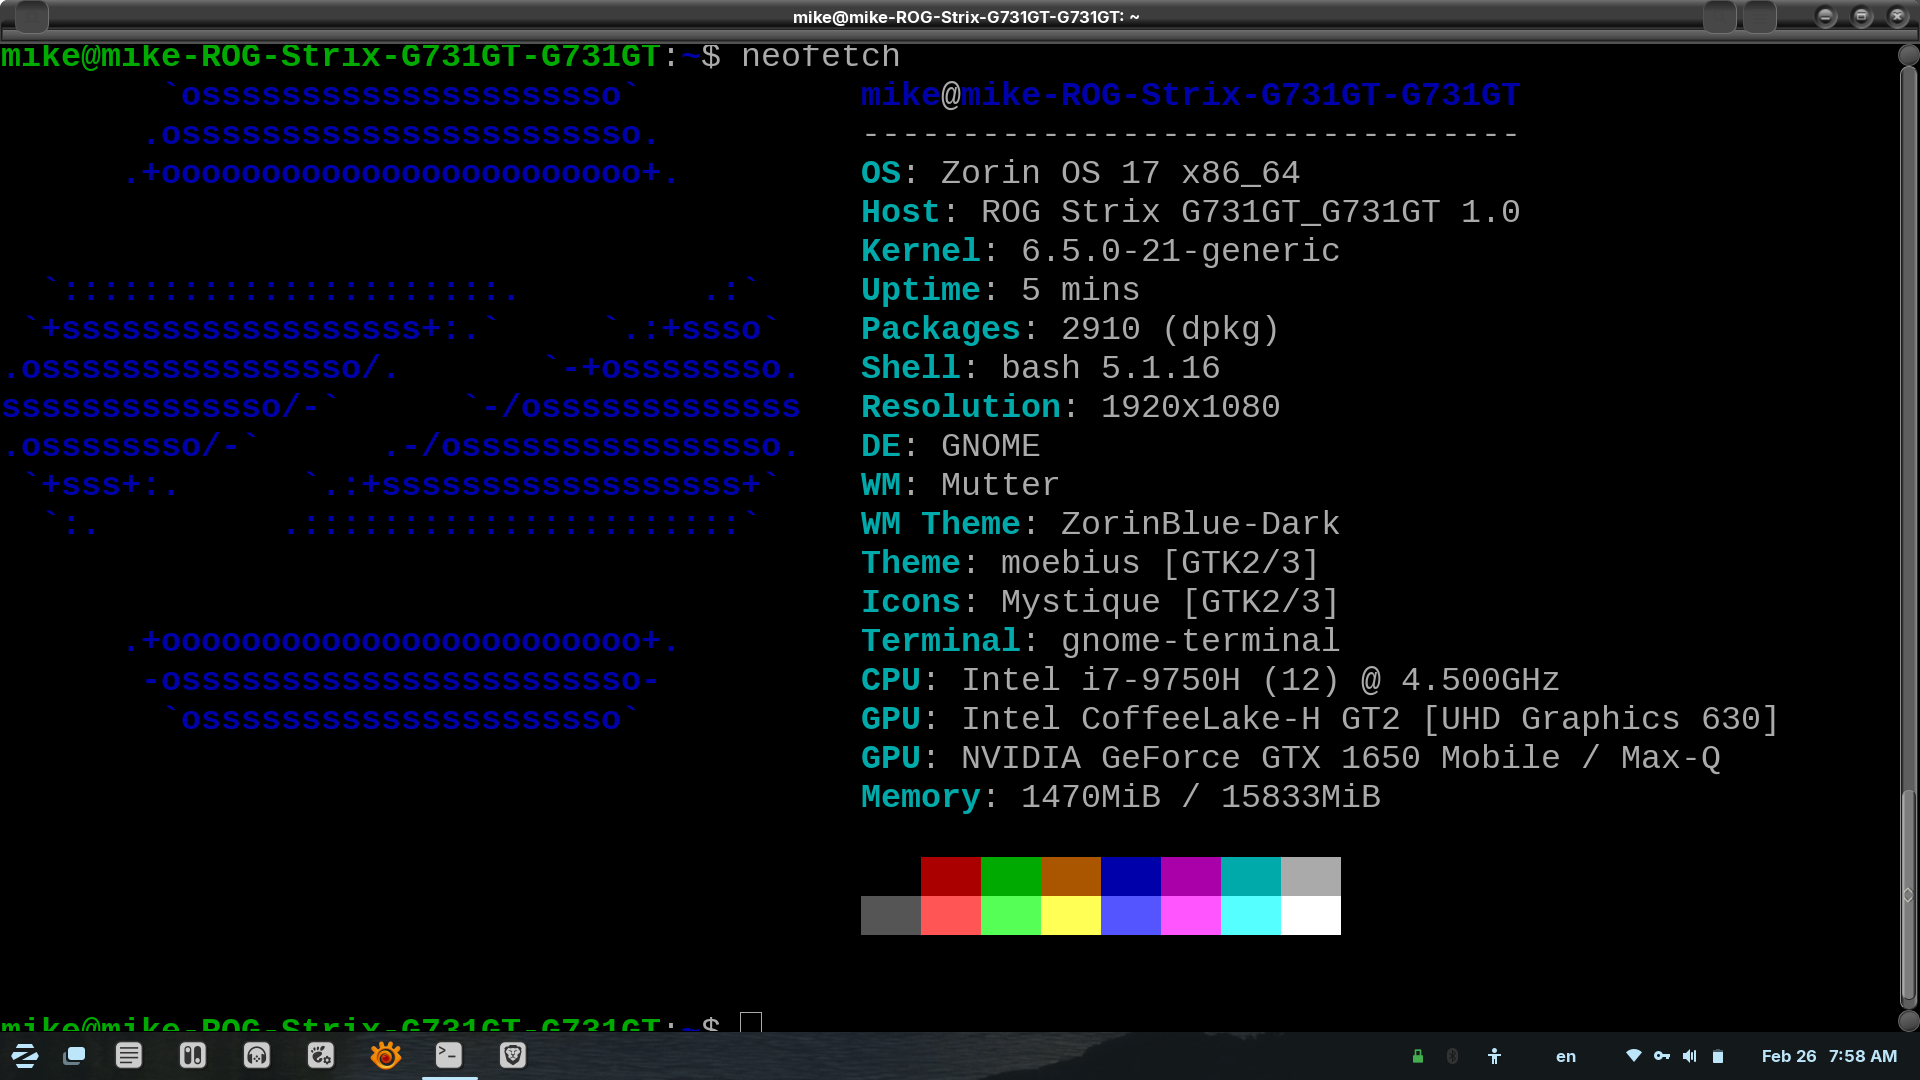Click the kernel value "6.5.0-21-generic"
This screenshot has width=1920, height=1080.
pyautogui.click(x=1181, y=251)
